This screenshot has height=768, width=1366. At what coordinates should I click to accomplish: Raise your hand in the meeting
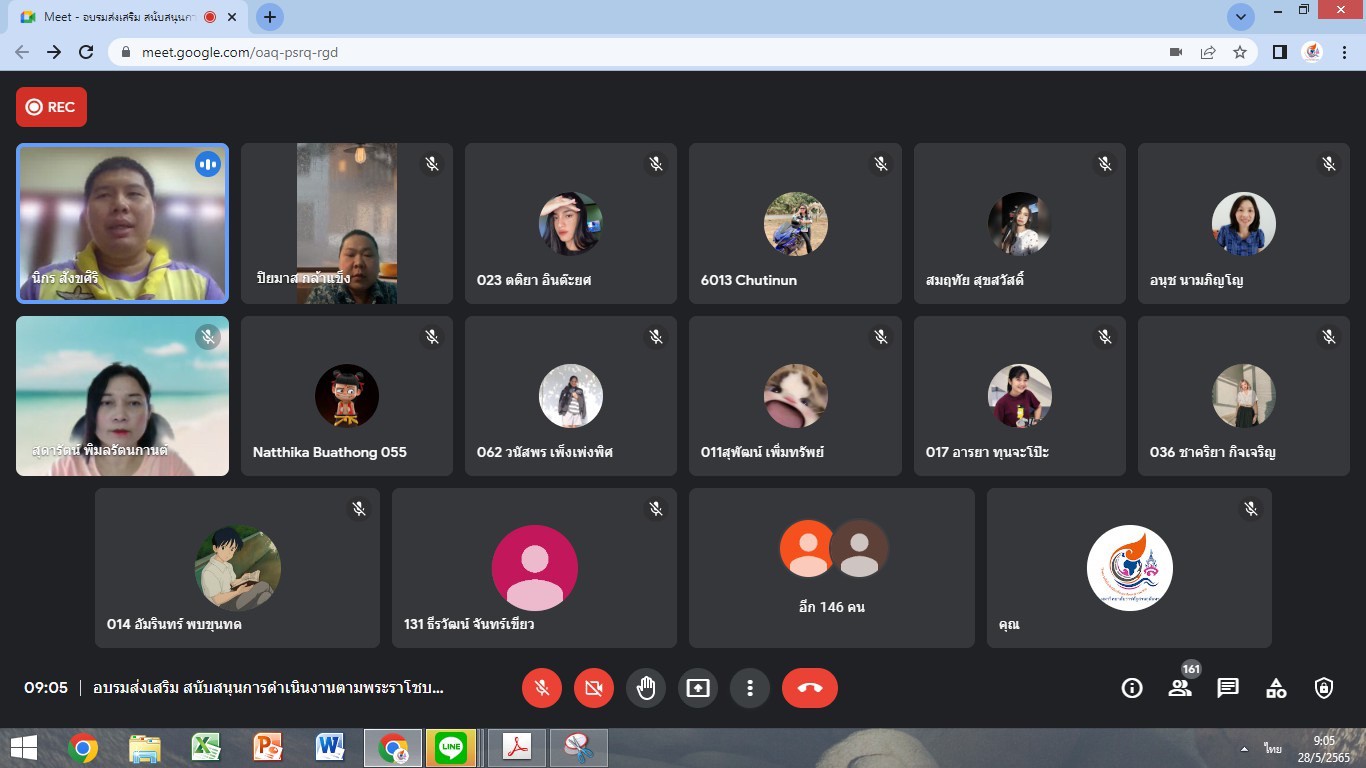(x=646, y=688)
